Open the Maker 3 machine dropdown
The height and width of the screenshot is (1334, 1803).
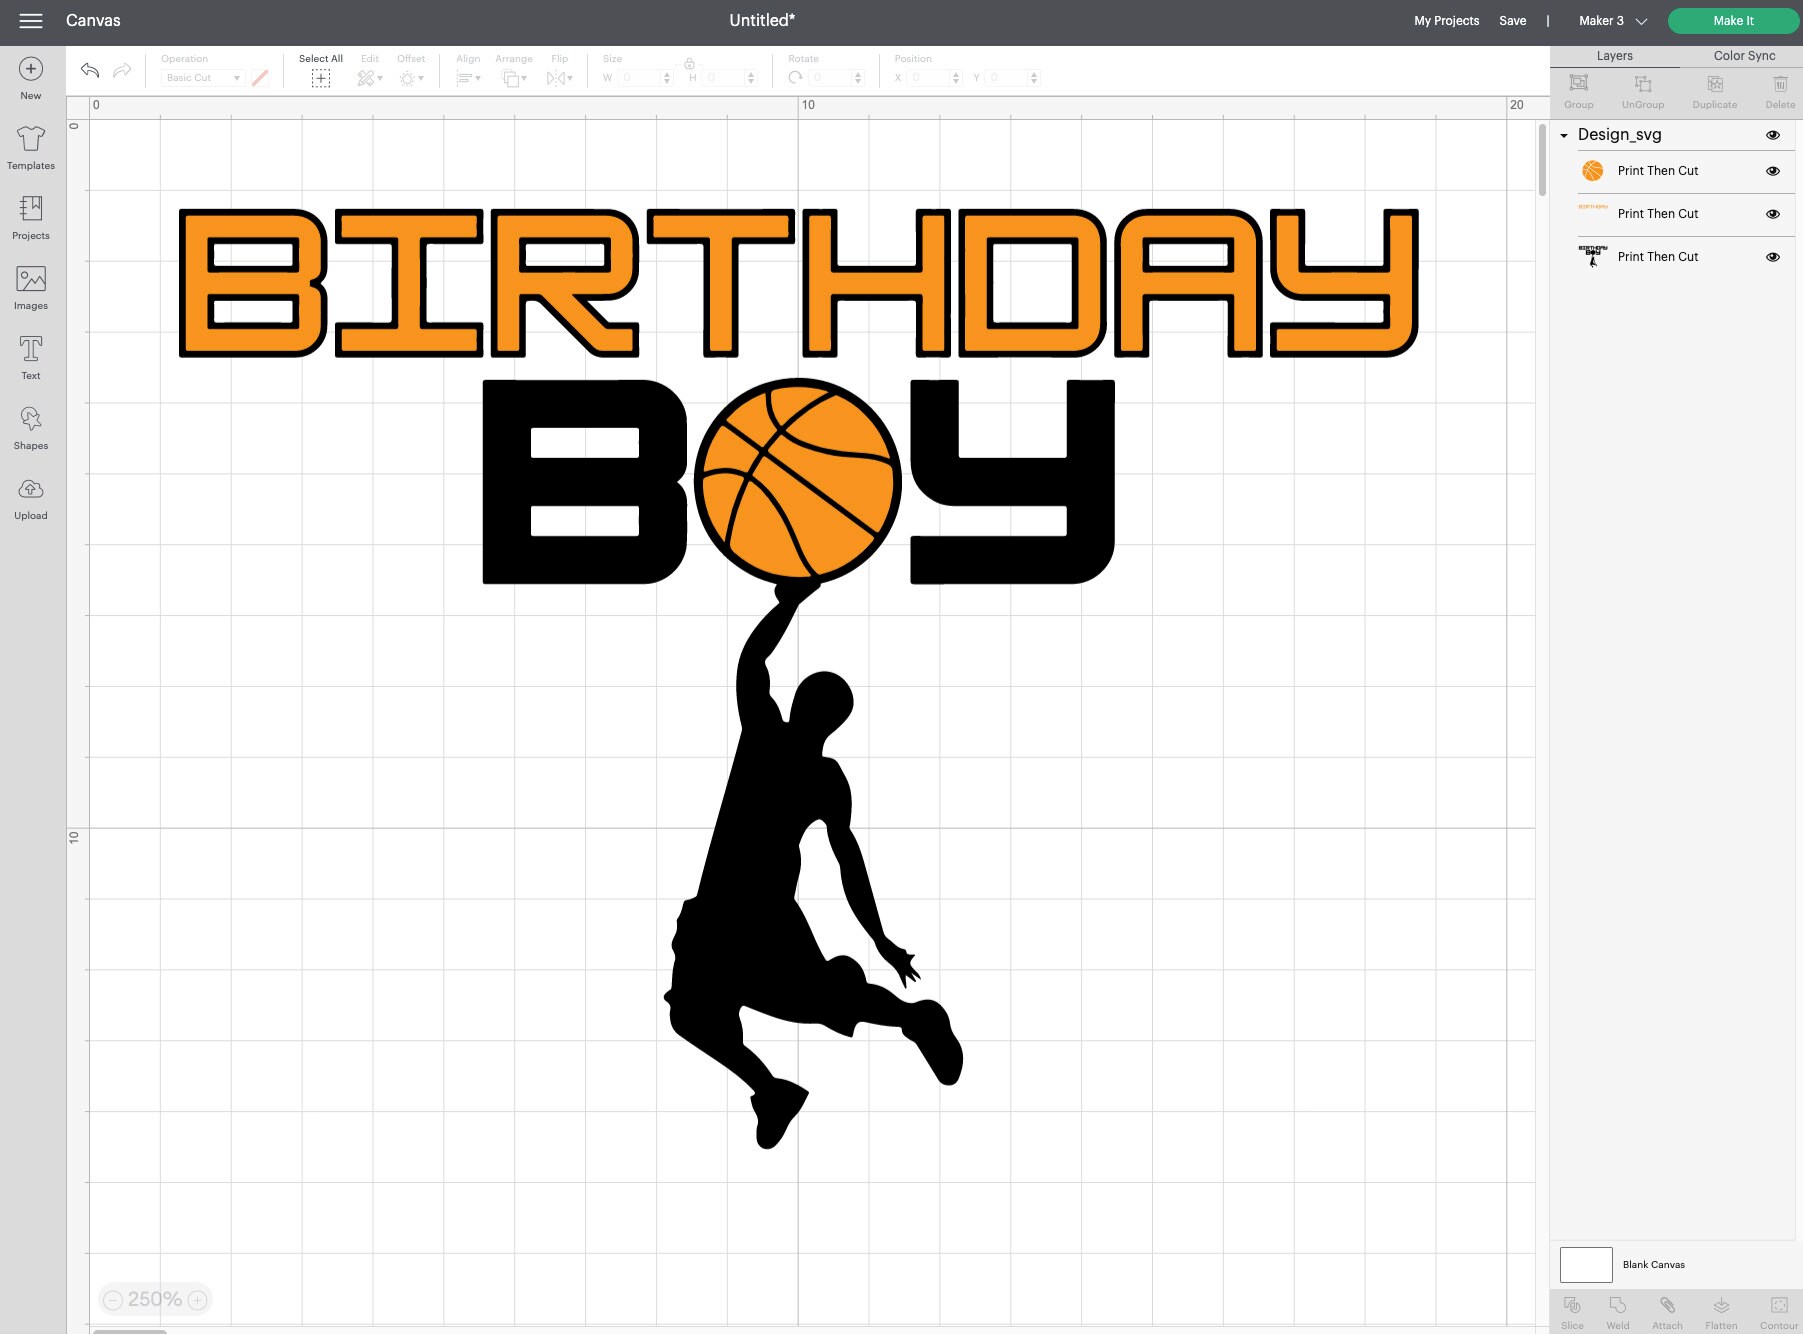1639,20
